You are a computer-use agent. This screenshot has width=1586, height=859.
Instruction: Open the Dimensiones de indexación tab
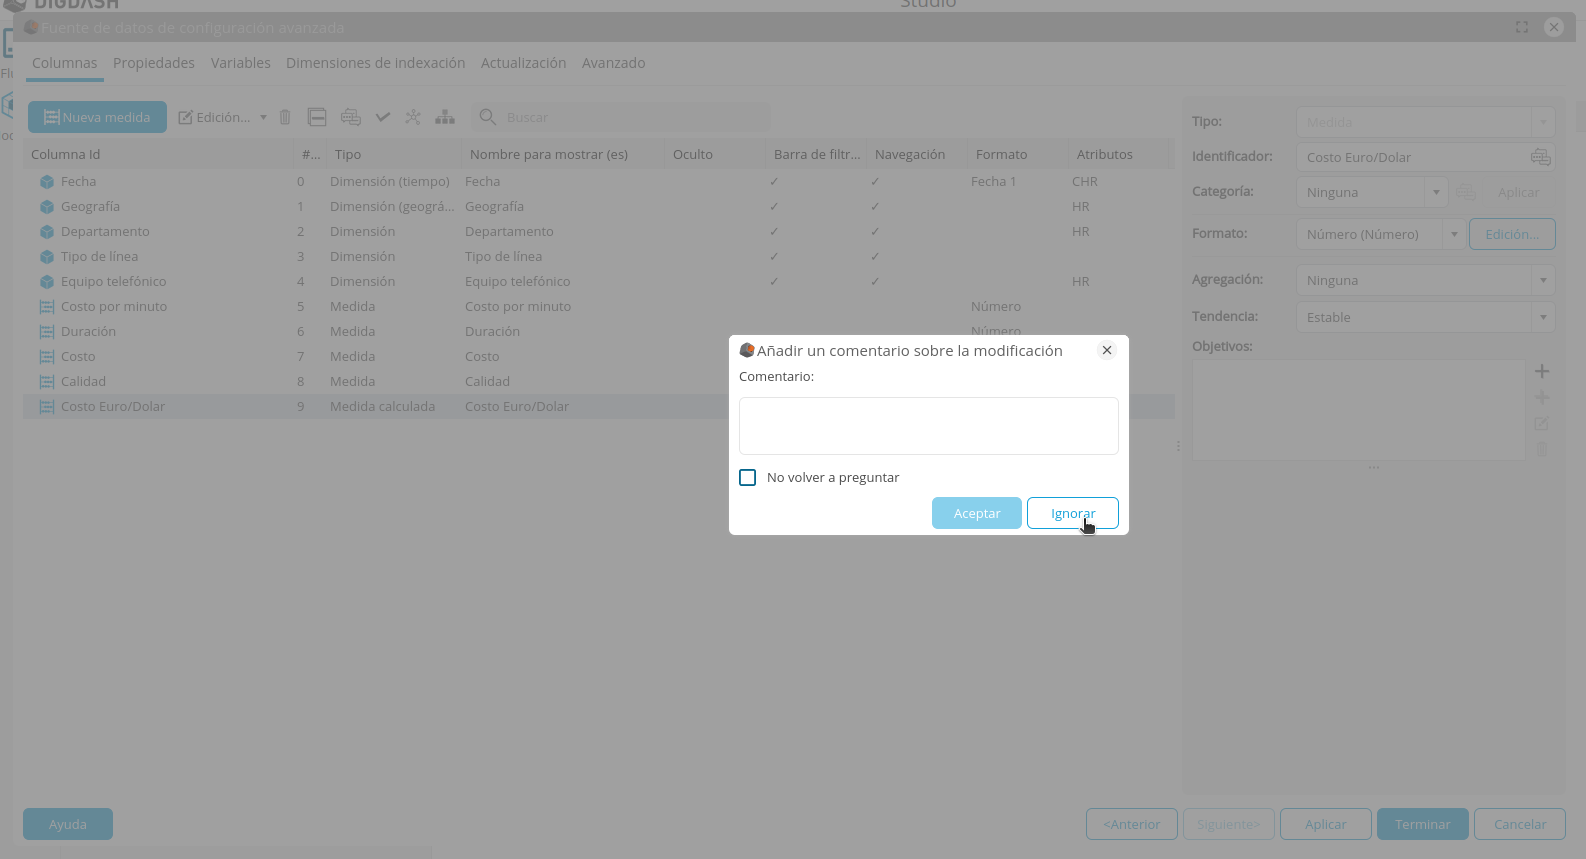375,63
